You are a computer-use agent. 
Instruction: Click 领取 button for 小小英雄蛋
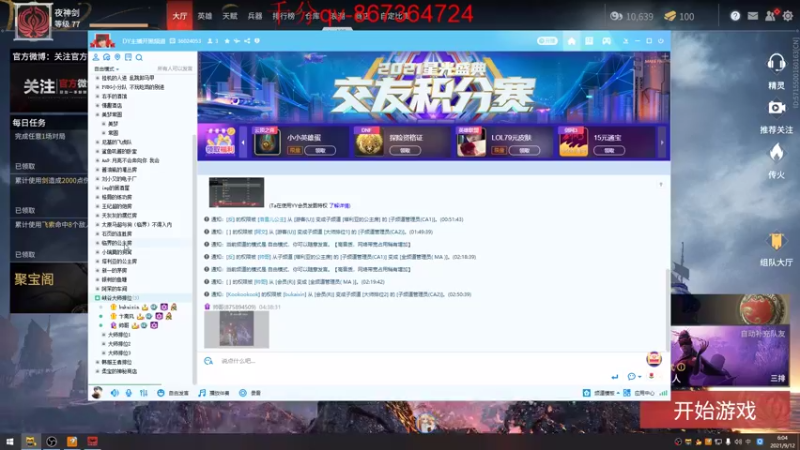tap(320, 151)
